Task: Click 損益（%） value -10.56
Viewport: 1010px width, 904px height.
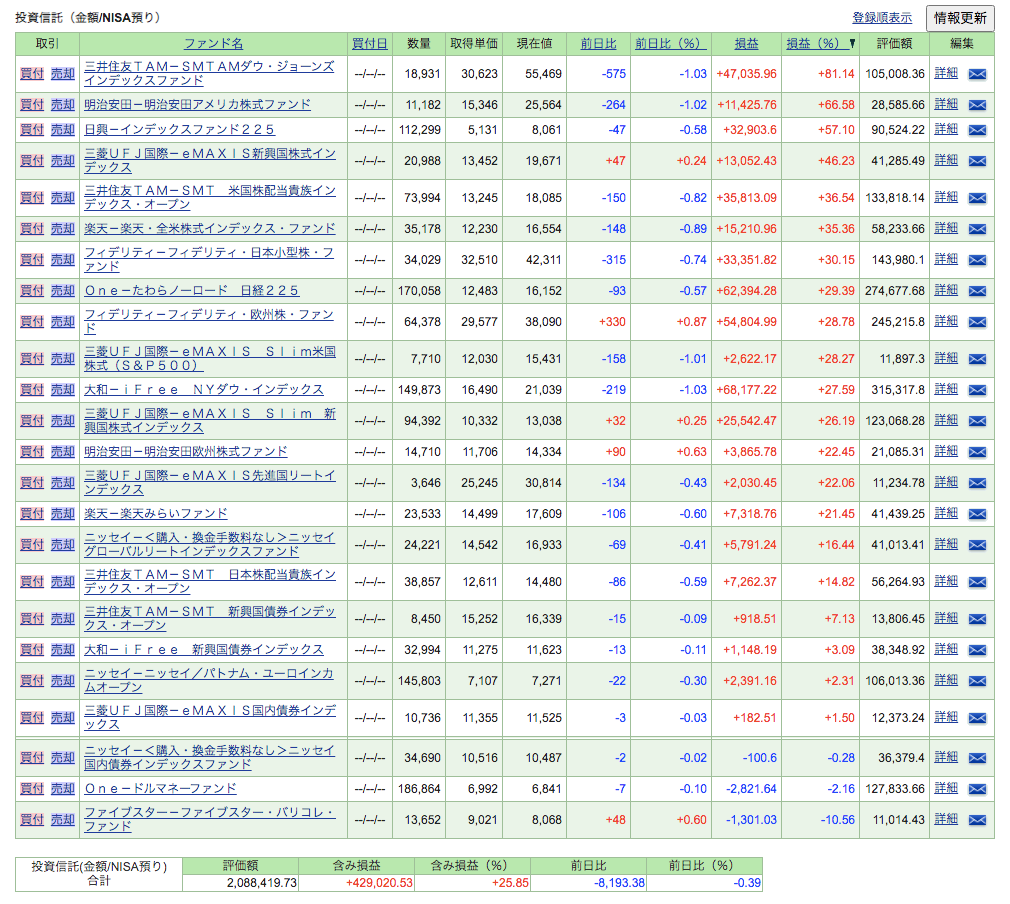Action: point(837,820)
